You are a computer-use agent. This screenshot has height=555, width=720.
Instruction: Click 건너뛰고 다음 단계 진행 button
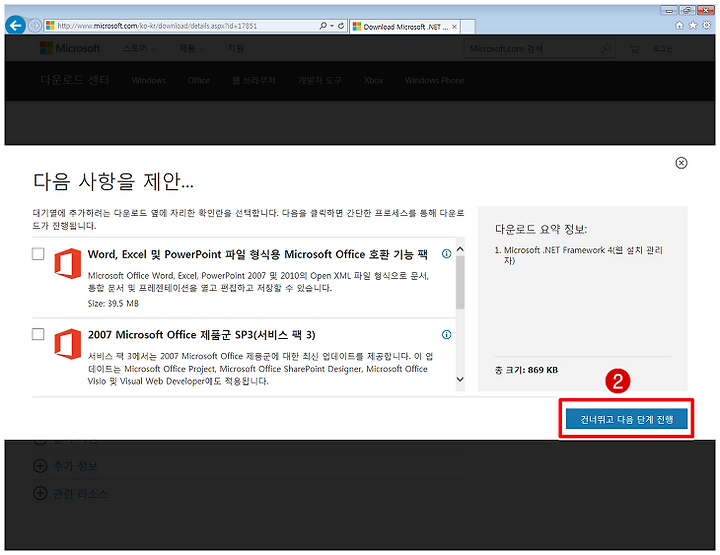[x=626, y=419]
